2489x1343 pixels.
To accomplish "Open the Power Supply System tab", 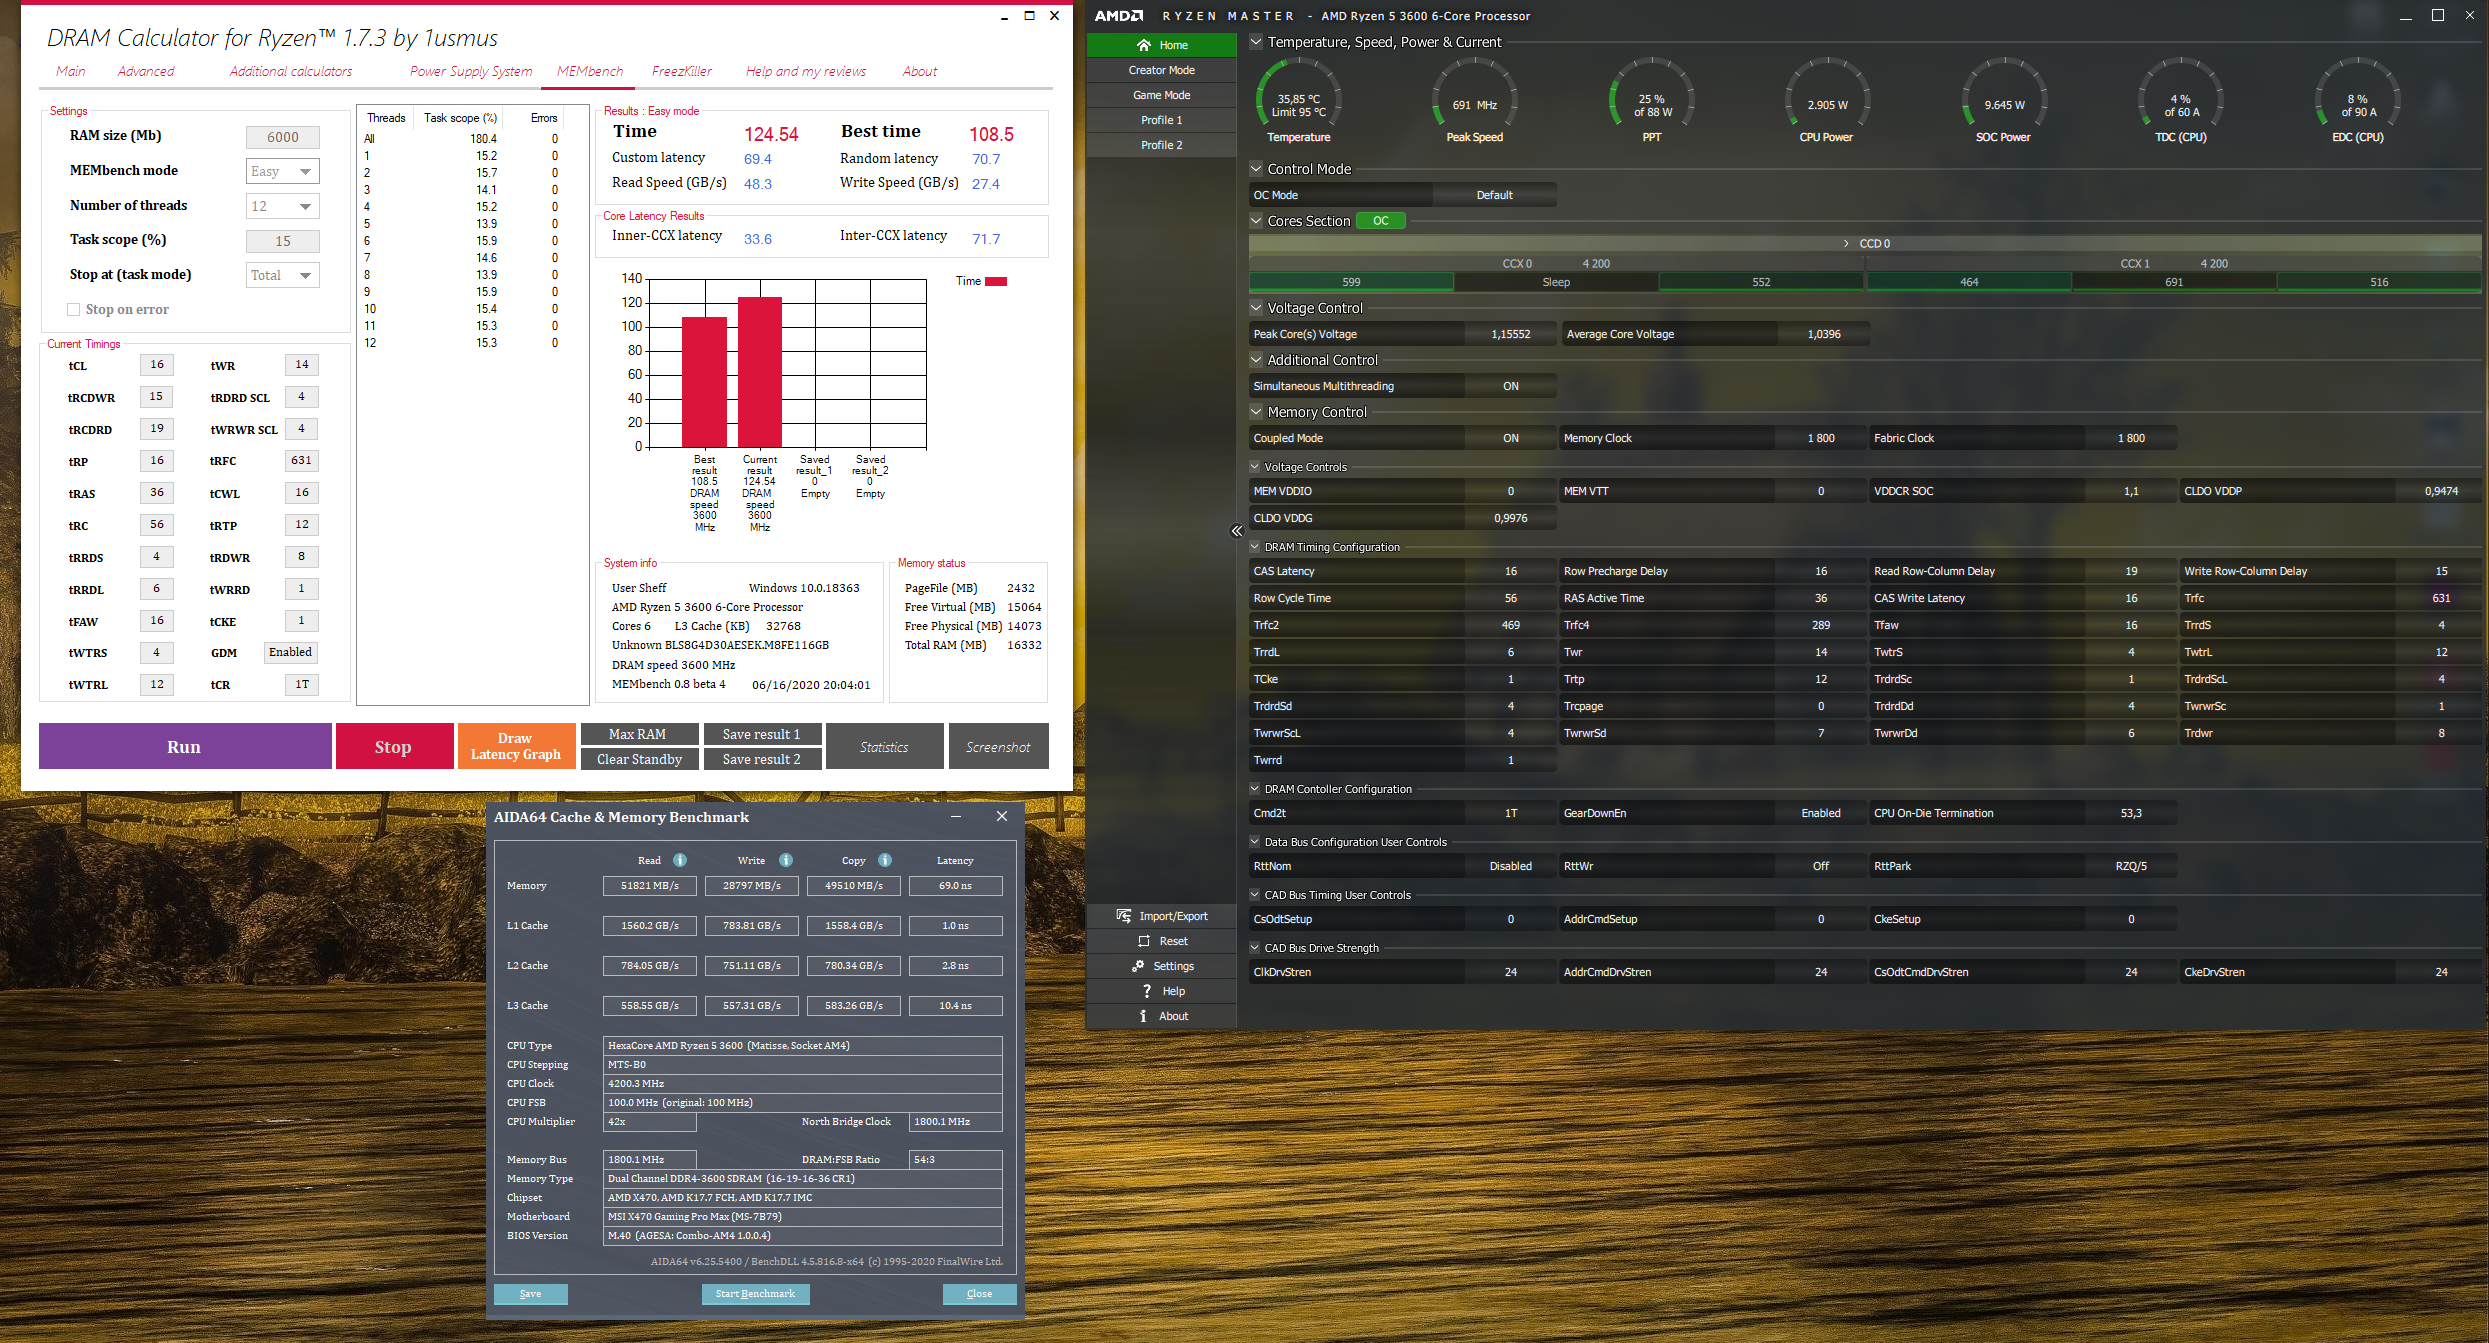I will (470, 71).
